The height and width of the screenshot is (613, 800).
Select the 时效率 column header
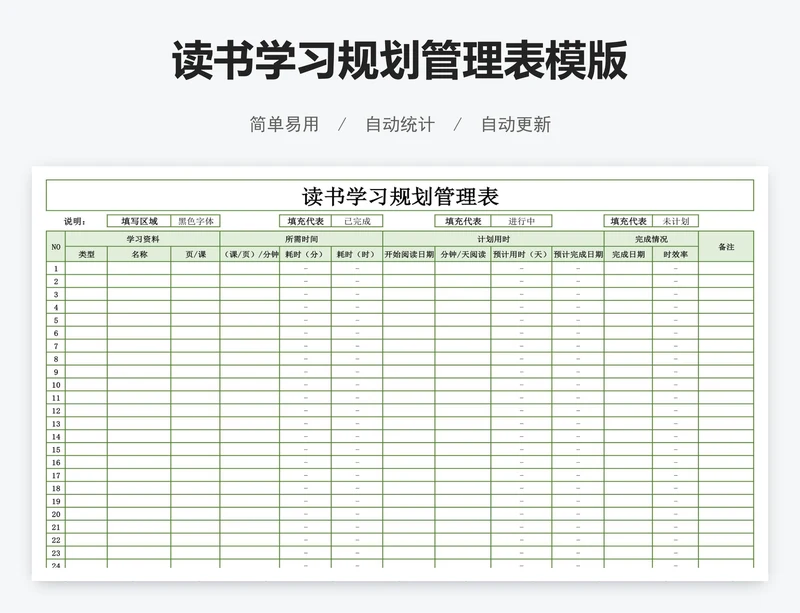coord(675,254)
